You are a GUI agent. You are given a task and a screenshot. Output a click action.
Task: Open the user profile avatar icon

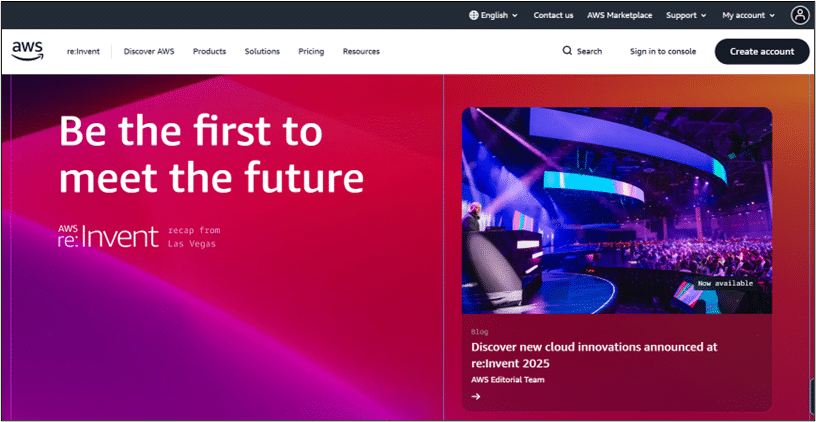click(799, 15)
